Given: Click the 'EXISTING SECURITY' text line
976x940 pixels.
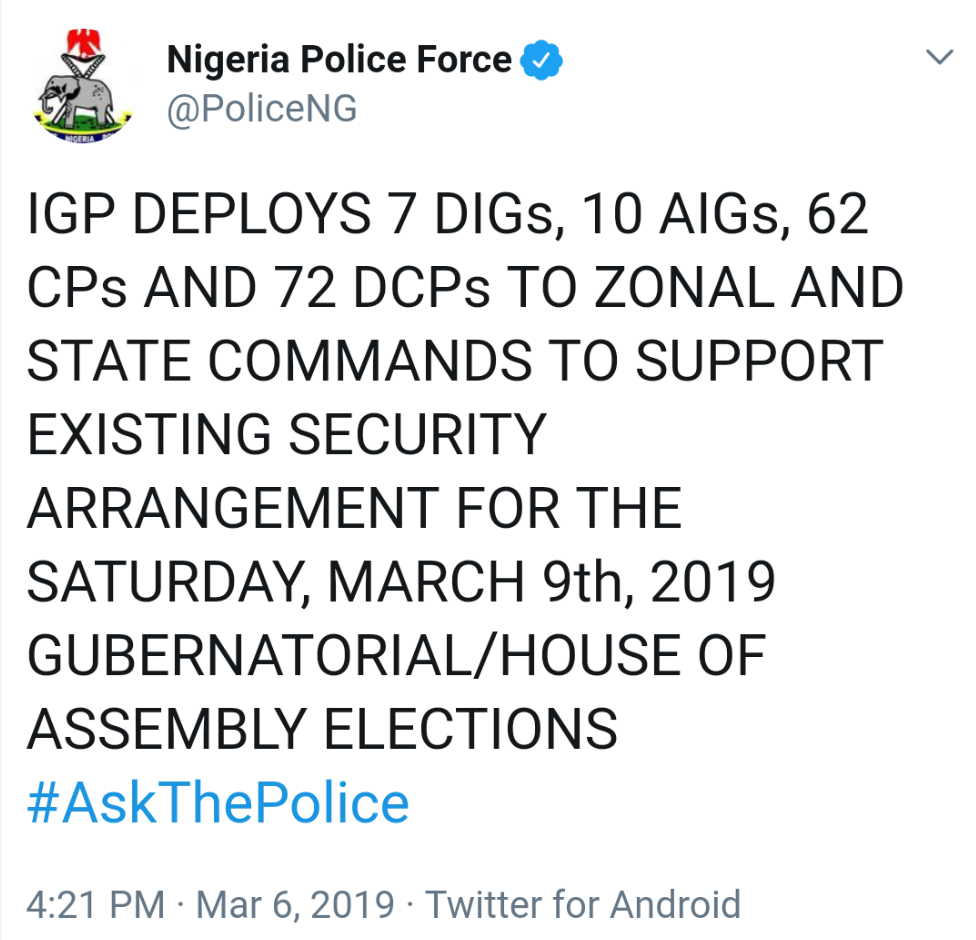Looking at the screenshot, I should tap(286, 436).
